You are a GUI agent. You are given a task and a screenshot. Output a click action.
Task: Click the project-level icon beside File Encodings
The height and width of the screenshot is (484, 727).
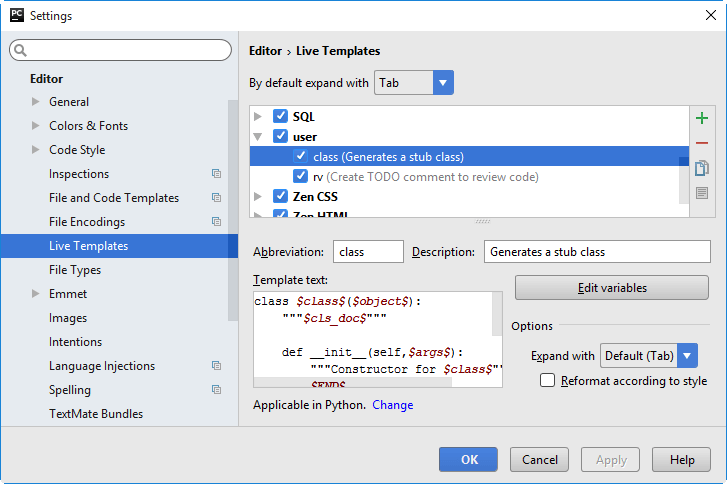(216, 222)
